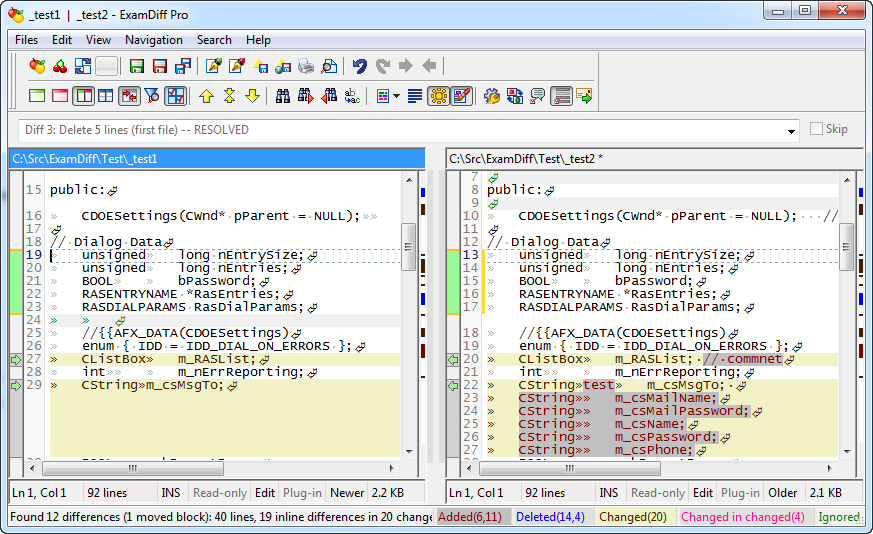The height and width of the screenshot is (534, 873).
Task: Click the save both files icon
Action: (183, 66)
